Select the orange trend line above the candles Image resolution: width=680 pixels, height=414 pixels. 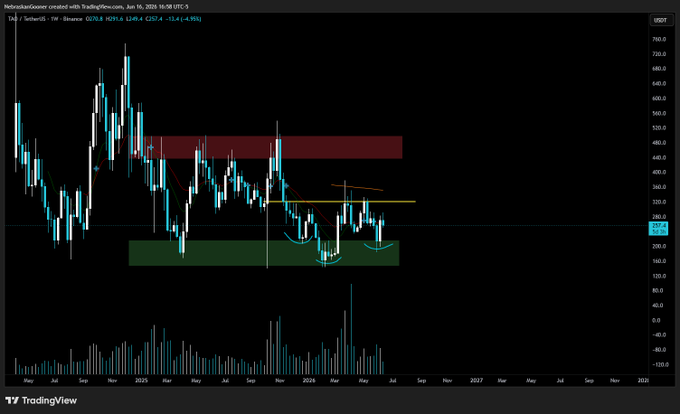coord(357,188)
